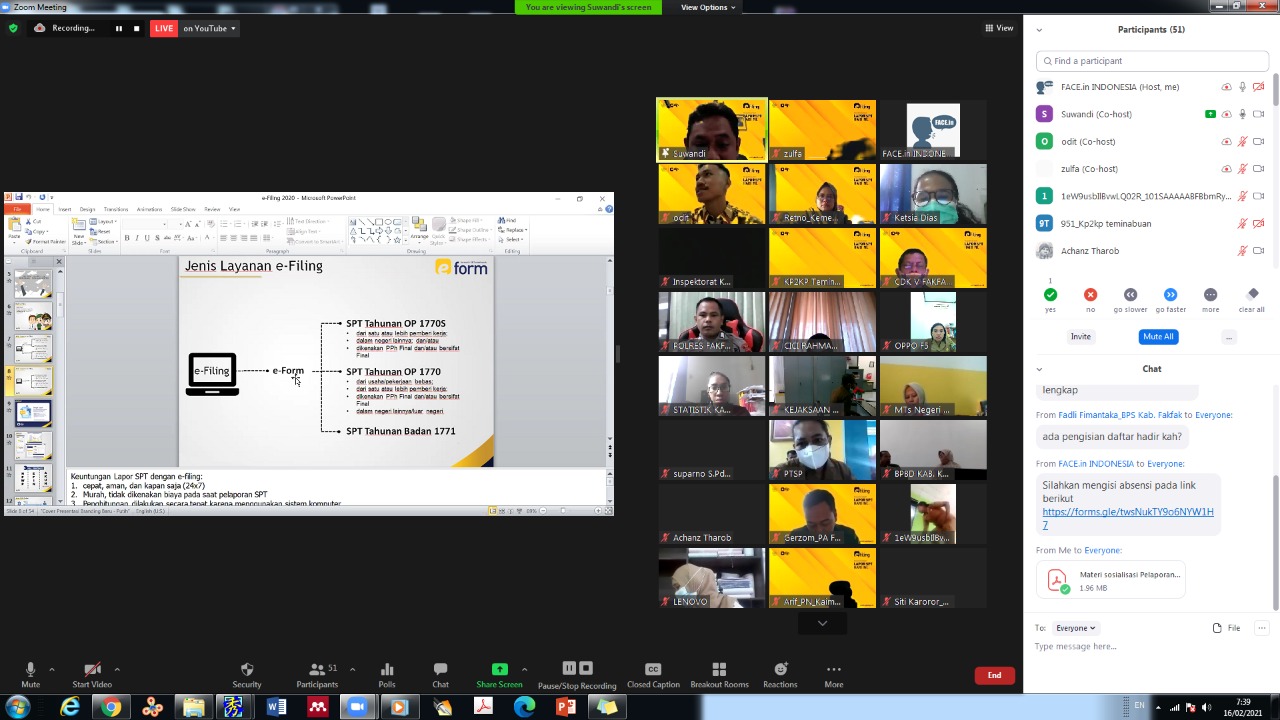Image resolution: width=1280 pixels, height=720 pixels.
Task: Click the 'Find a participant' search field
Action: [x=1152, y=61]
